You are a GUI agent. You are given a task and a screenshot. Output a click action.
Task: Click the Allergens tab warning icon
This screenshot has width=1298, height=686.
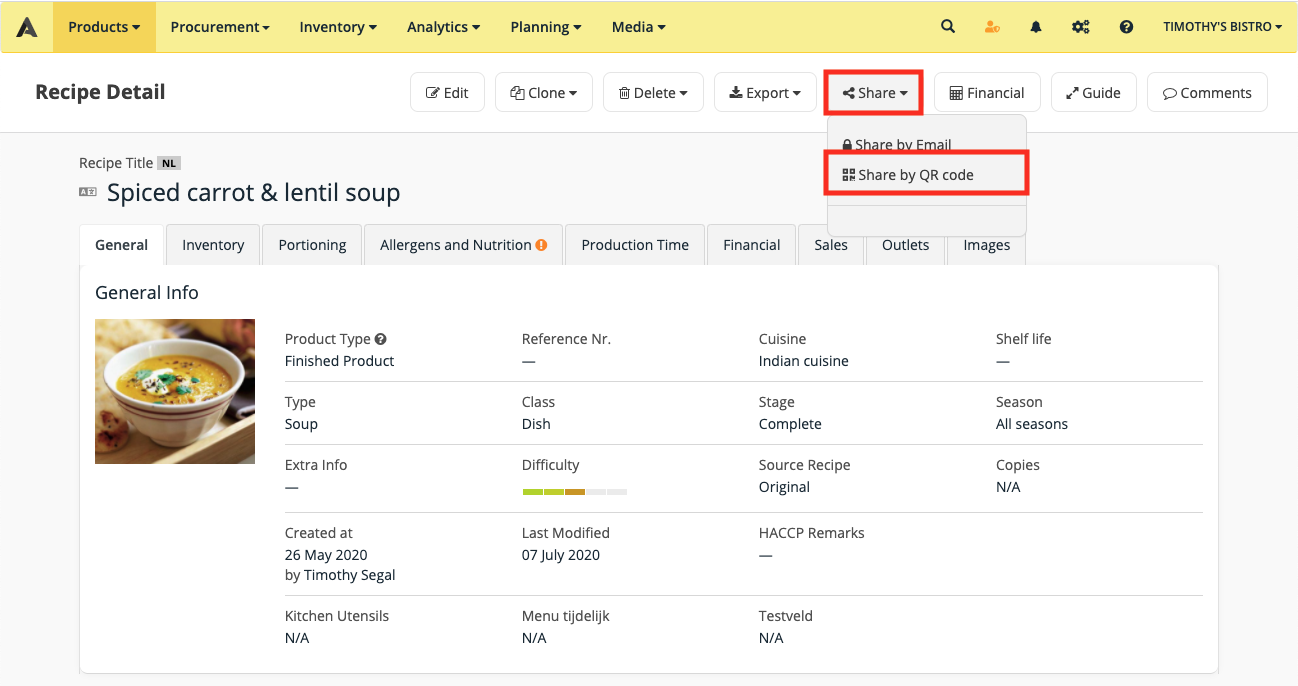pyautogui.click(x=541, y=245)
